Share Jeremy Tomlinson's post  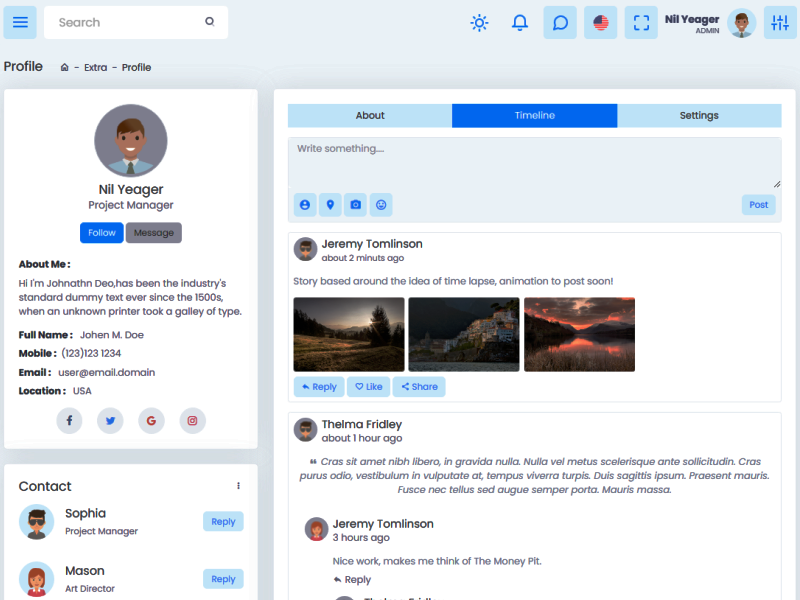[x=419, y=386]
